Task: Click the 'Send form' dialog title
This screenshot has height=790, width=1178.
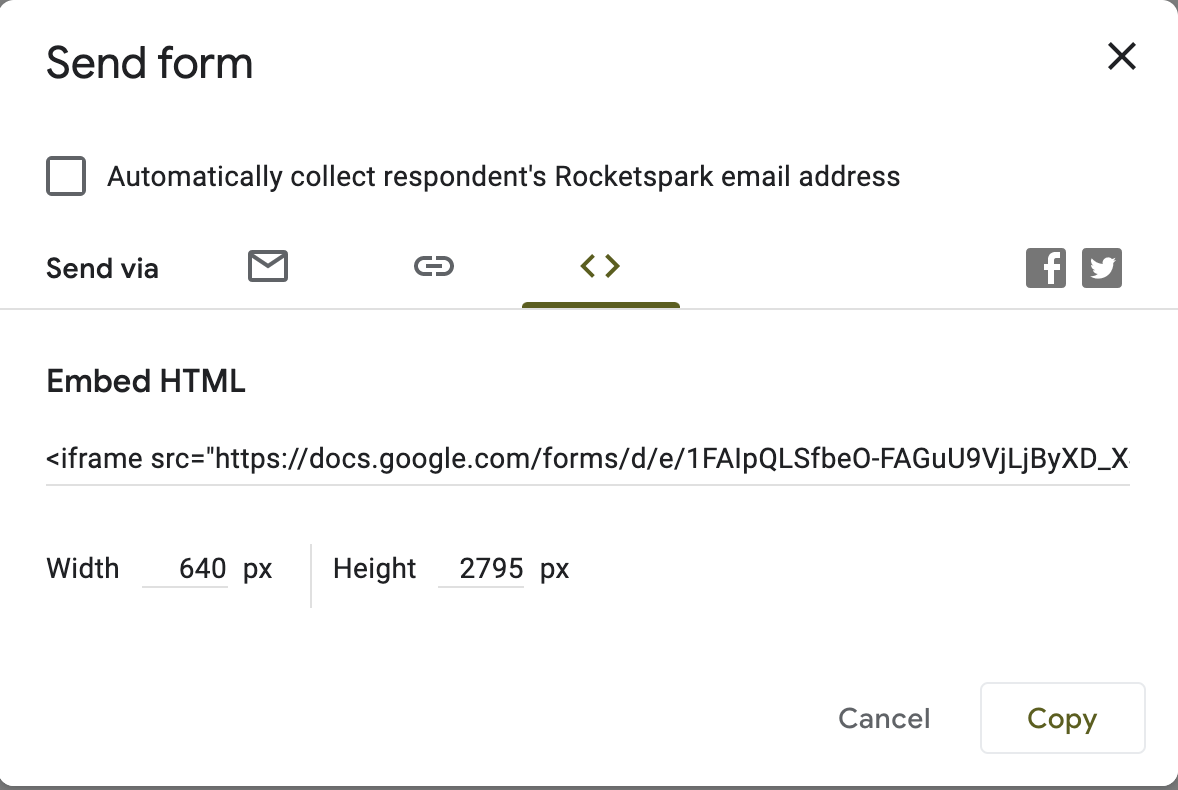Action: tap(150, 62)
